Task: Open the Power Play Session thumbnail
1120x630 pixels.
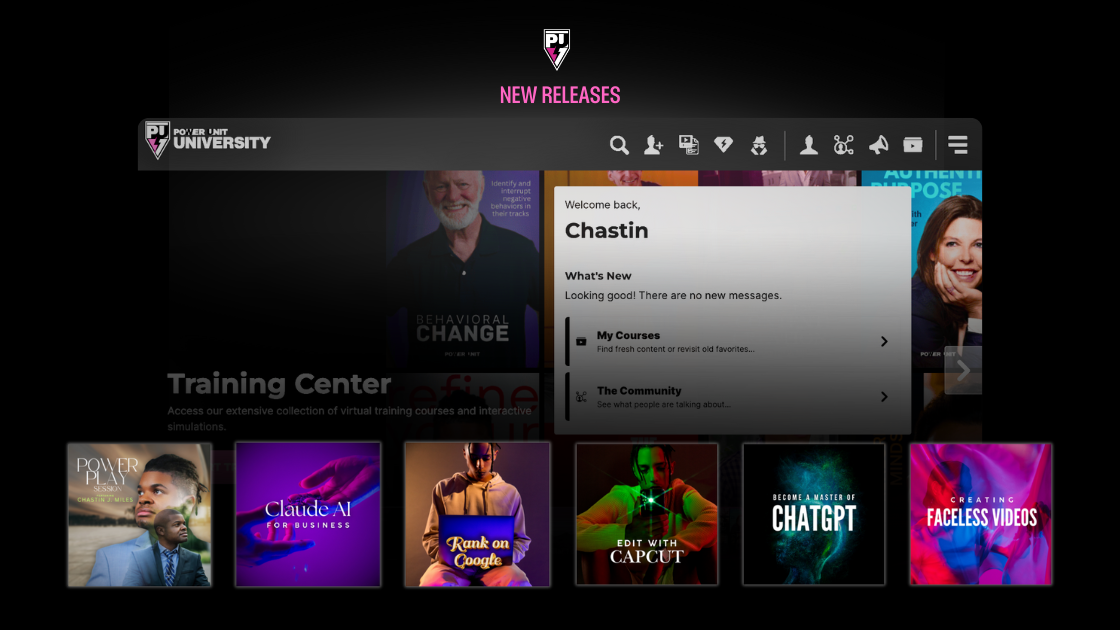Action: click(139, 514)
